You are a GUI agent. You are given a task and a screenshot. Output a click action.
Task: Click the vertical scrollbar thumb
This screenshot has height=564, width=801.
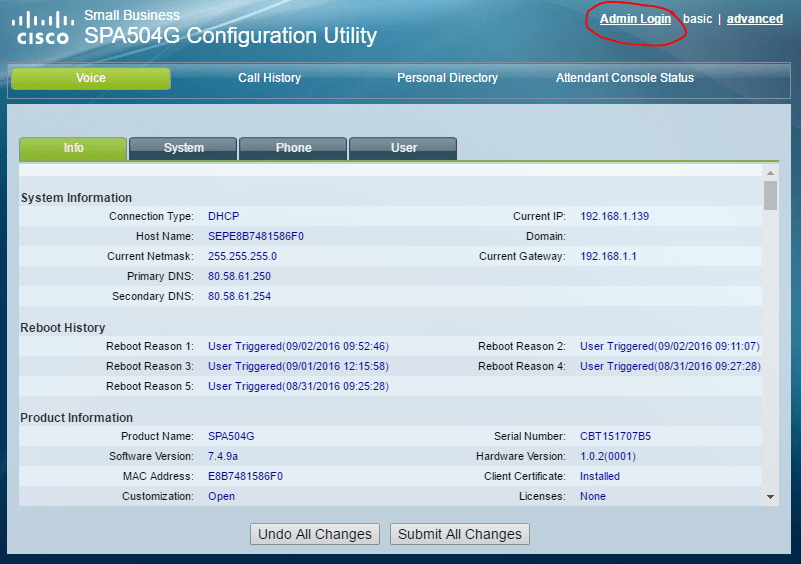point(770,196)
